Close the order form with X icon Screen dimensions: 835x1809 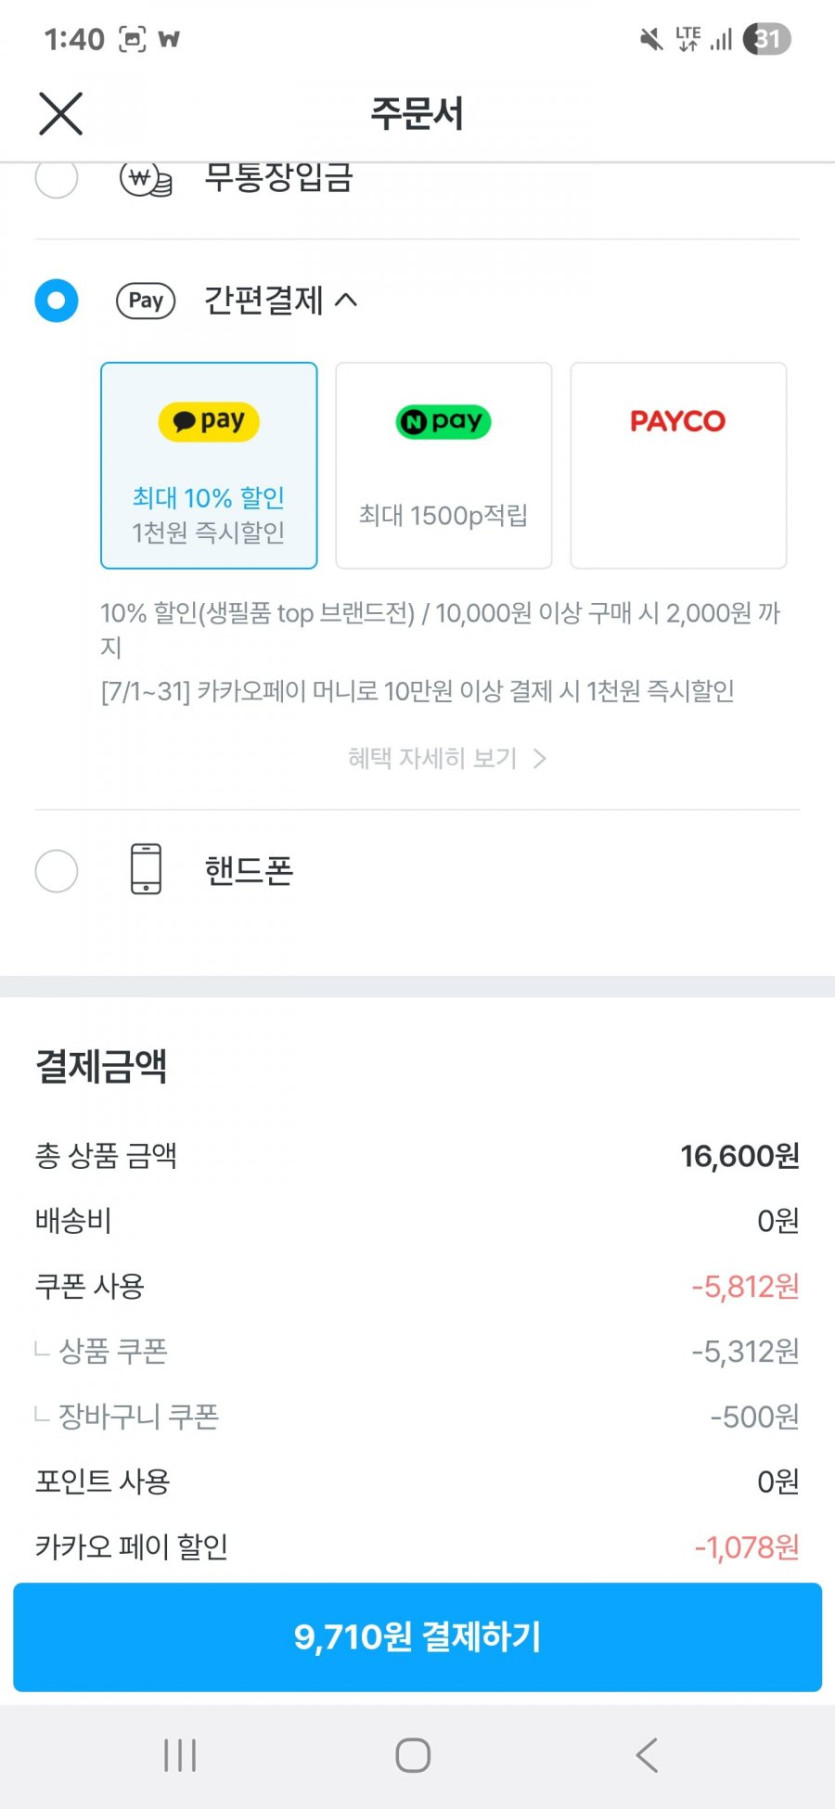(x=60, y=113)
